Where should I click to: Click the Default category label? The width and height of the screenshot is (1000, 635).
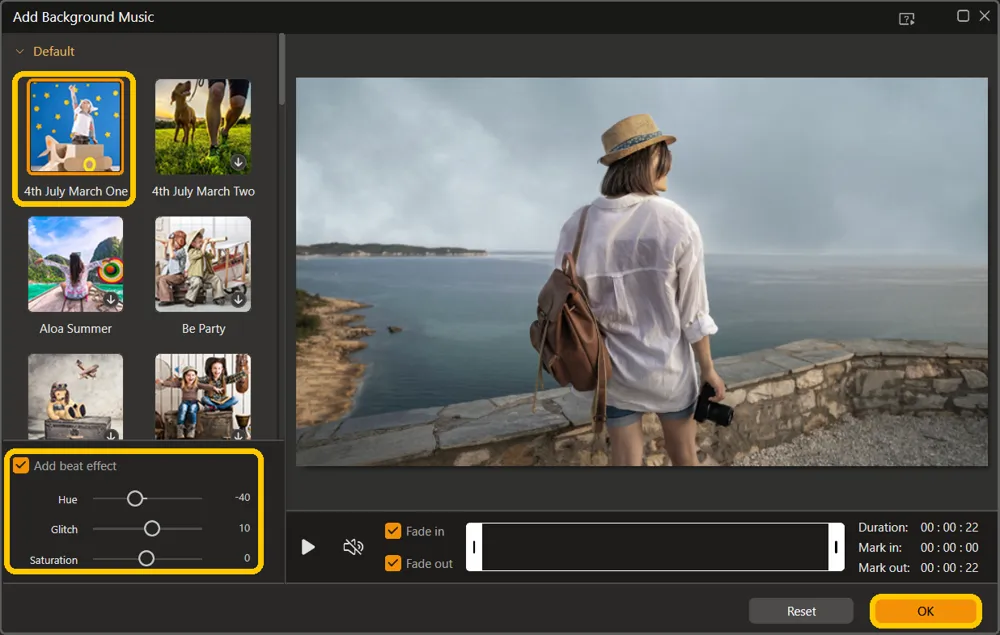[54, 51]
